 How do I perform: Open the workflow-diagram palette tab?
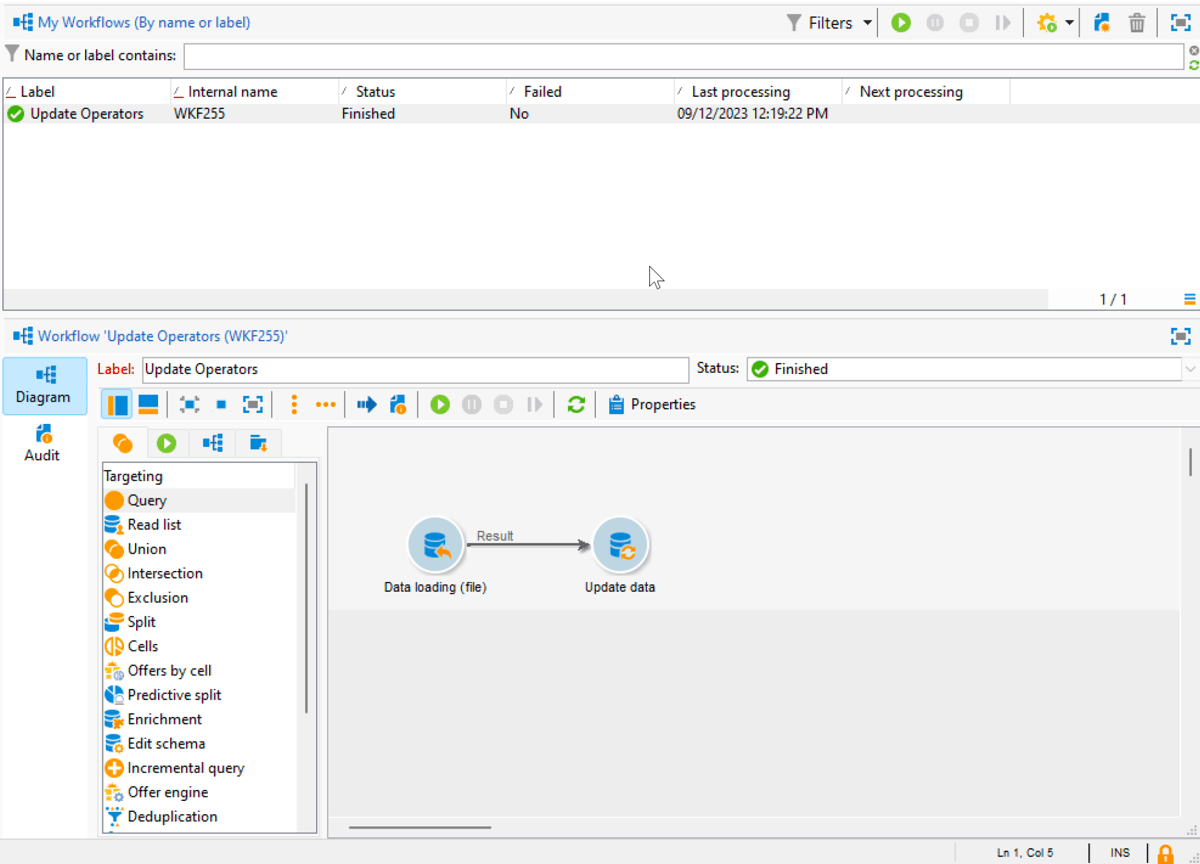click(x=212, y=443)
